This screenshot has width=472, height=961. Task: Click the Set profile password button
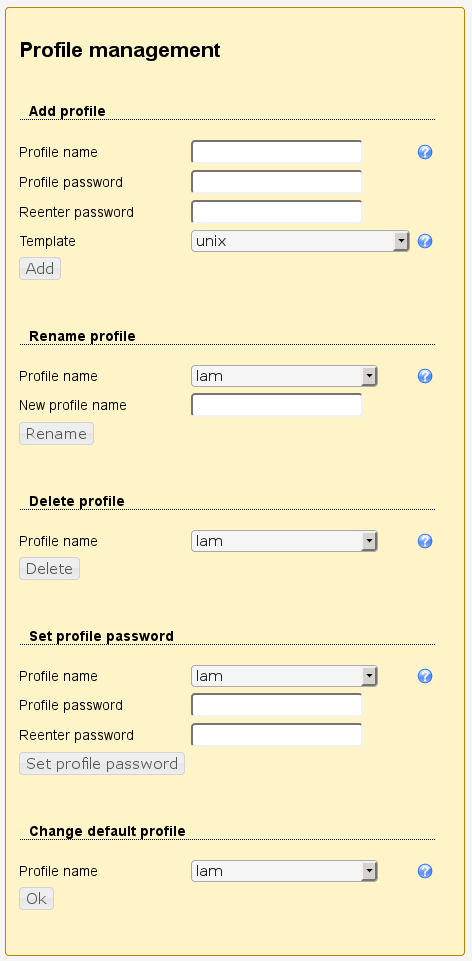[x=102, y=764]
